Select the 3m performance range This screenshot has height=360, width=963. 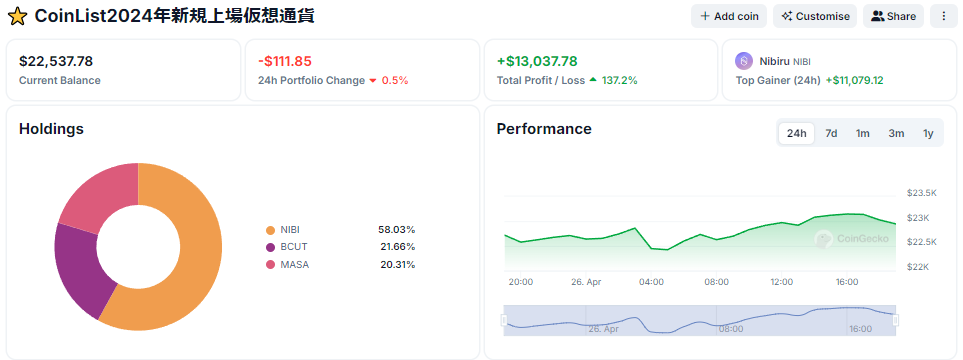pyautogui.click(x=895, y=133)
